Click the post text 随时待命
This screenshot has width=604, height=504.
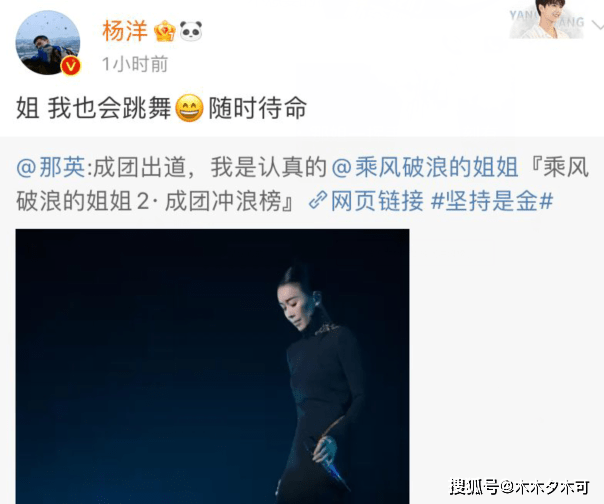[257, 108]
